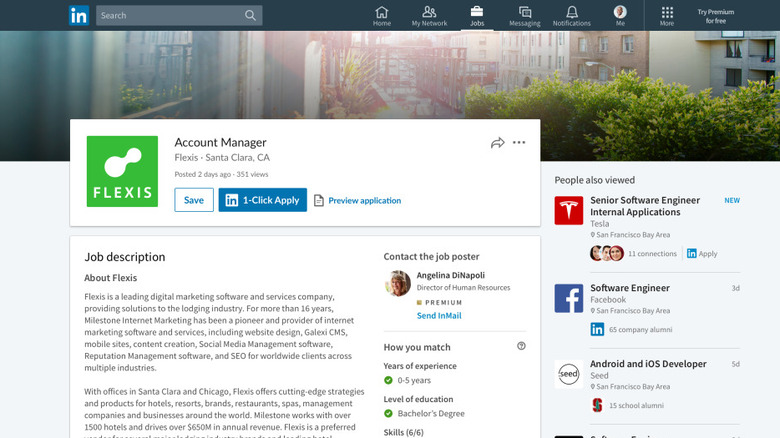Image resolution: width=780 pixels, height=438 pixels.
Task: Open the Software Engineer Facebook job
Action: tap(630, 288)
